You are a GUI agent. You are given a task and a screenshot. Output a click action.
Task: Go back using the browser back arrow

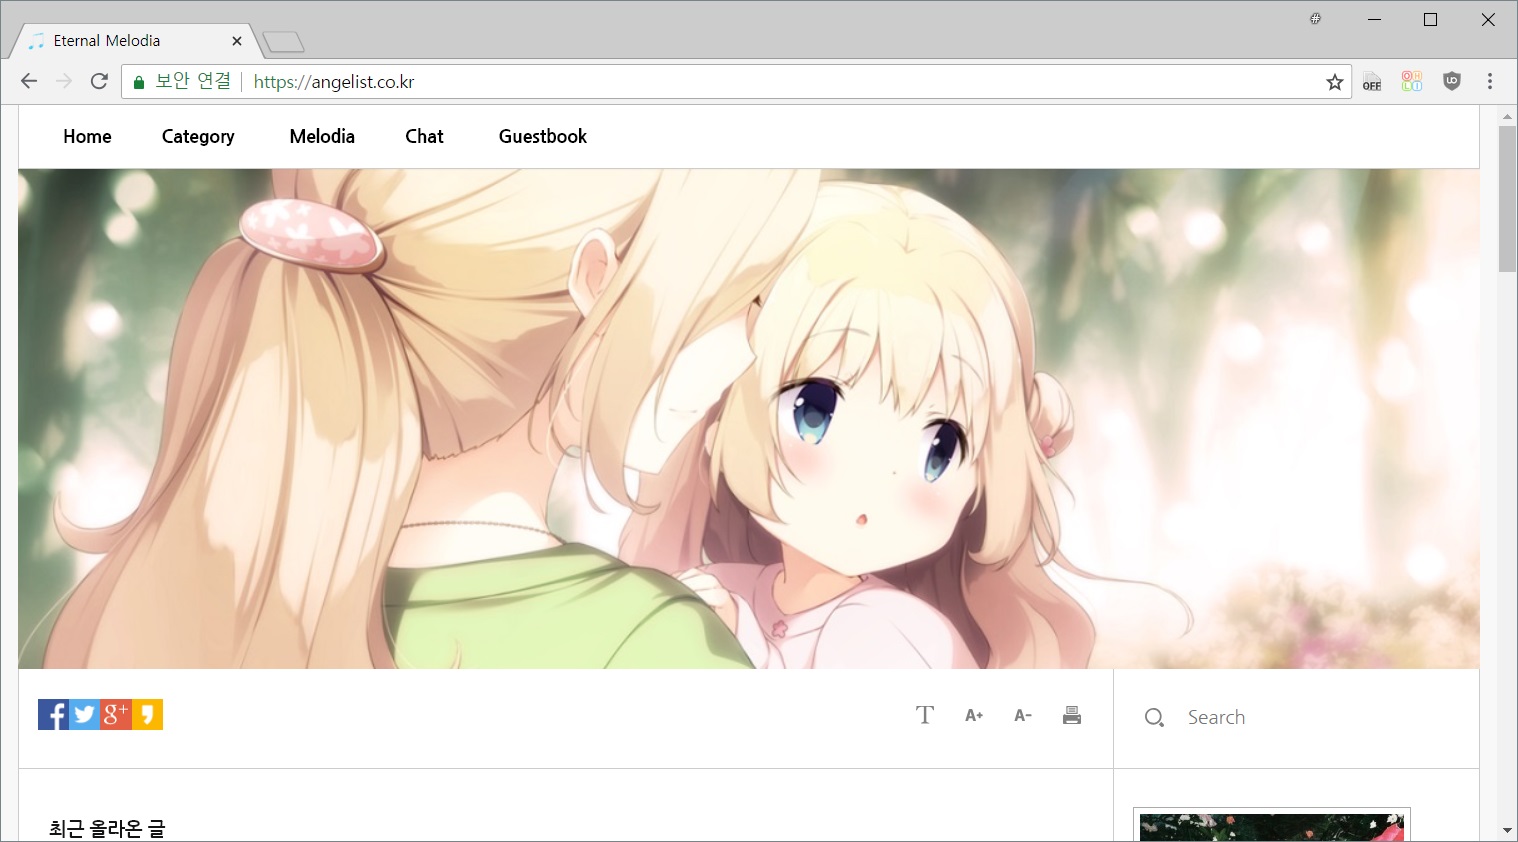click(29, 81)
